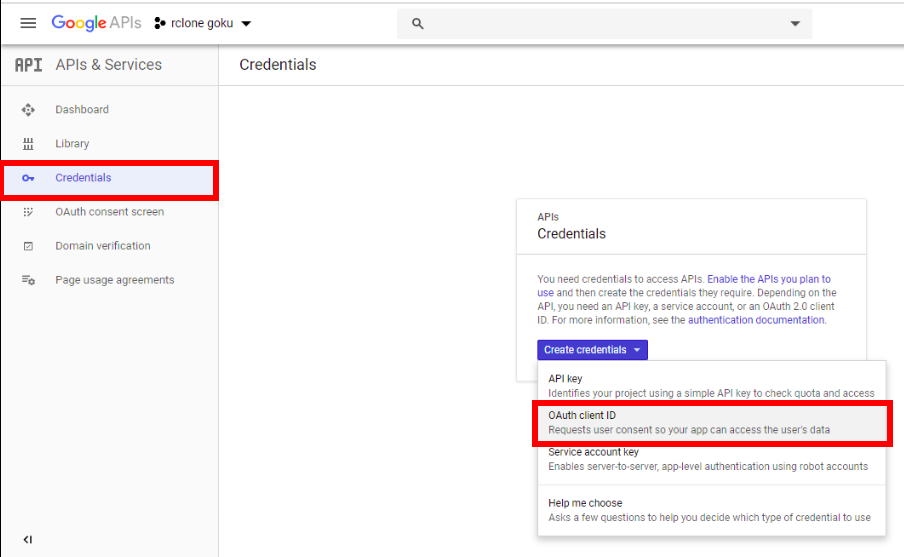Click the Google APIs logo
The height and width of the screenshot is (557, 904).
(x=96, y=23)
